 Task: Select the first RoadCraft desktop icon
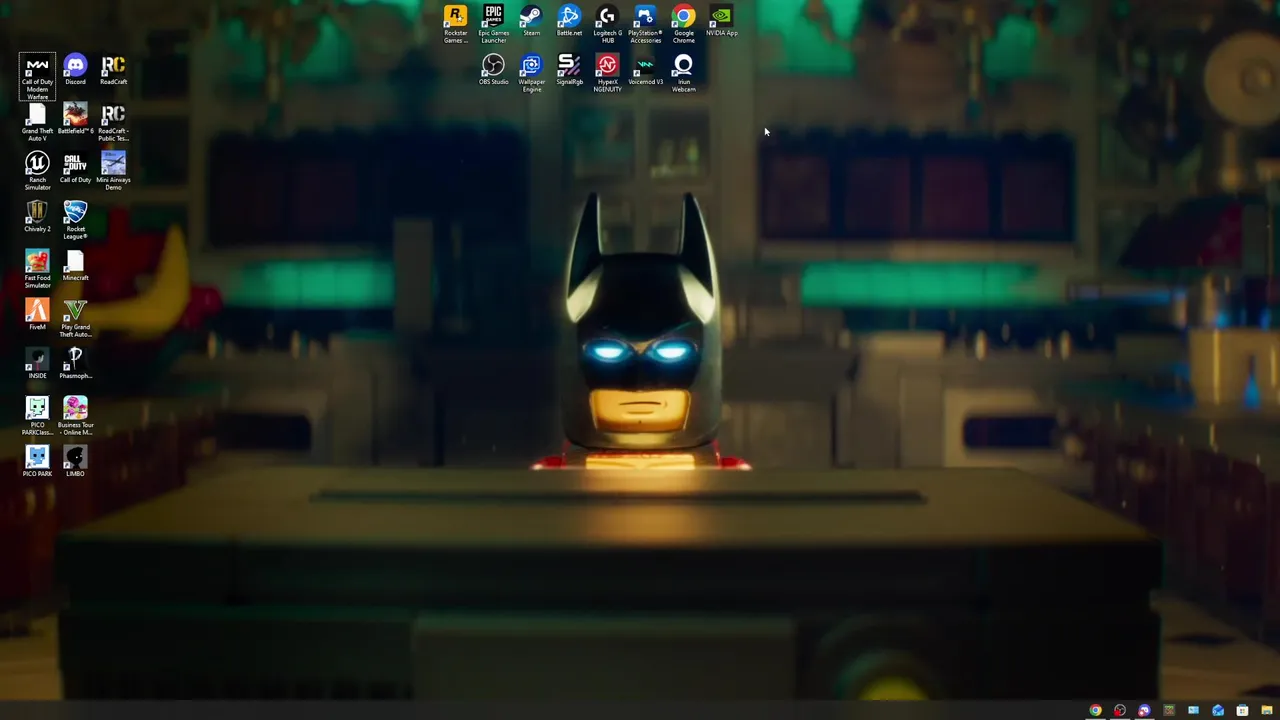(x=113, y=70)
